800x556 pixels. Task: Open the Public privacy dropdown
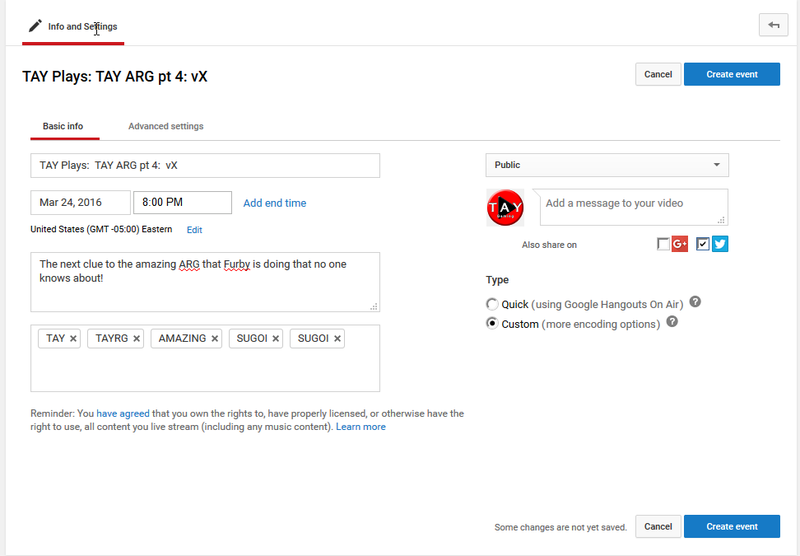tap(607, 165)
